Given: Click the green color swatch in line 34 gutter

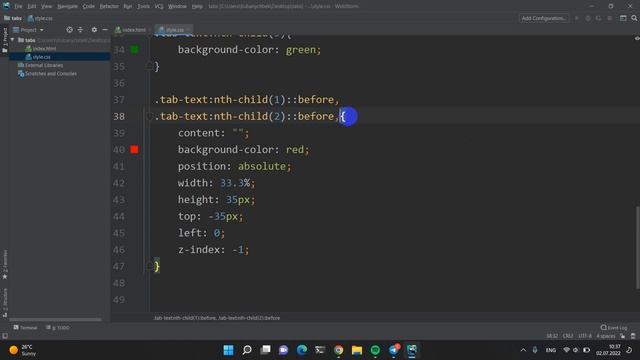Looking at the screenshot, I should click(134, 50).
